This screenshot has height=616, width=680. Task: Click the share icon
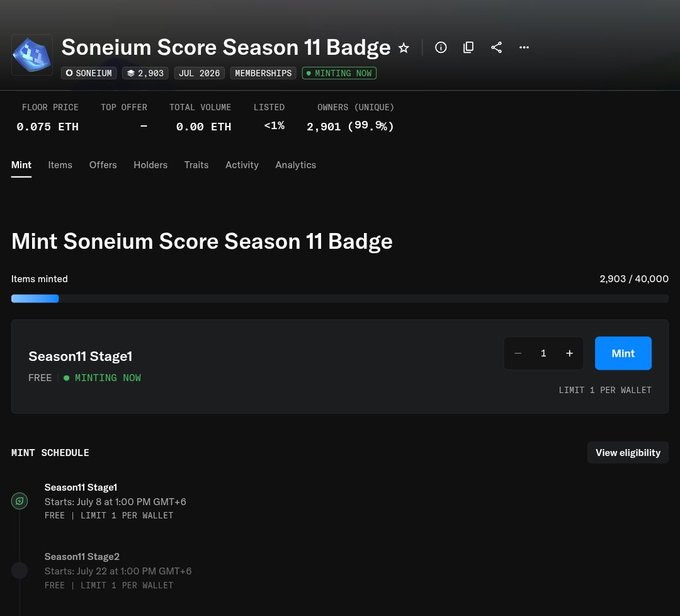pos(497,47)
